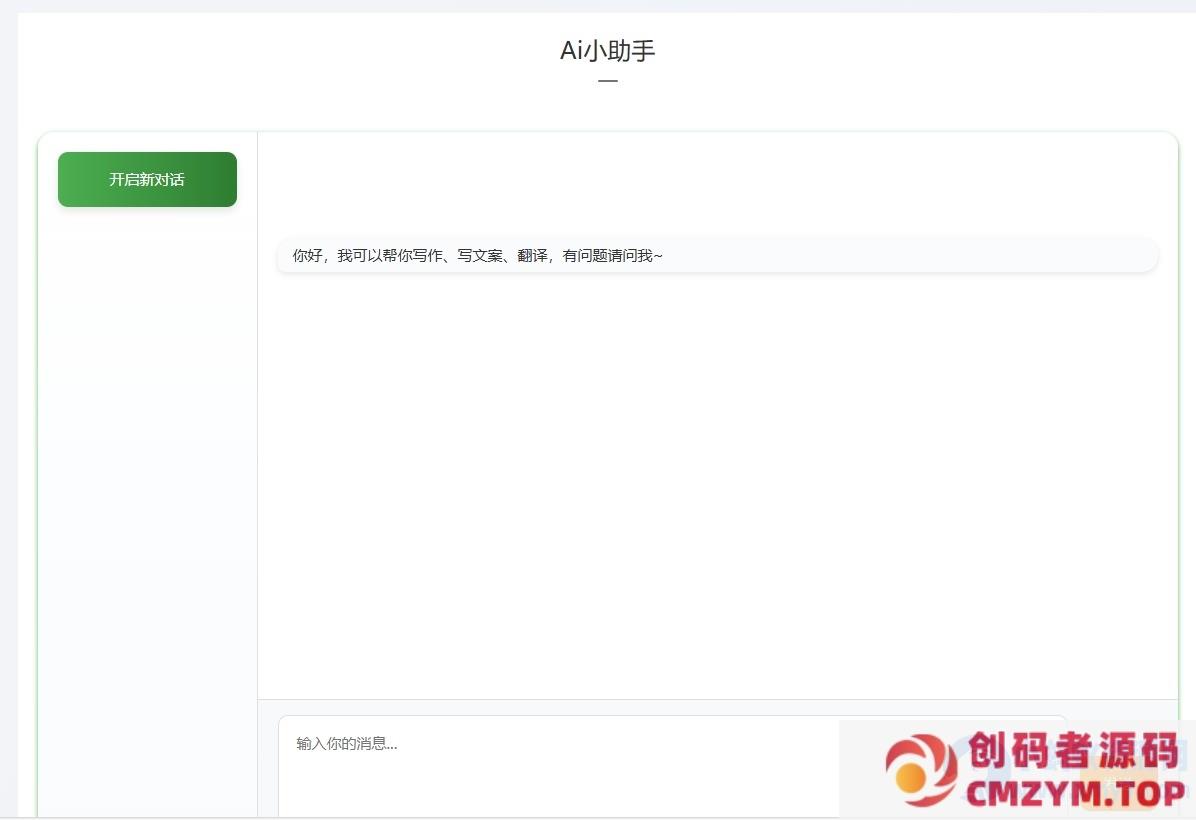Image resolution: width=1196 pixels, height=820 pixels.
Task: Click 有问题请问我 at the end of greeting
Action: 607,256
